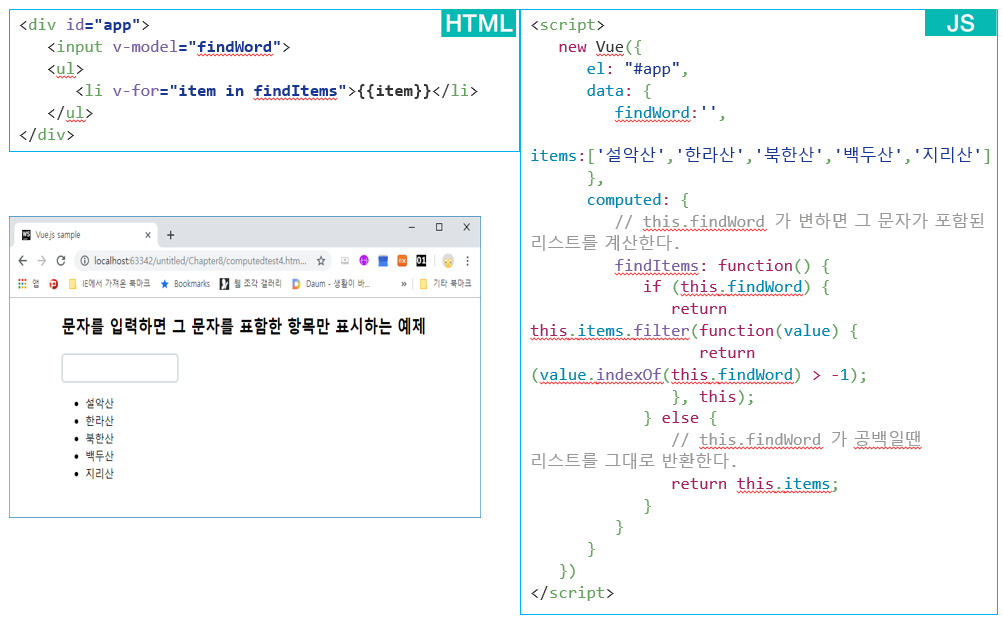Reload the page with the refresh icon
Screen dimensions: 1003x619
point(61,261)
